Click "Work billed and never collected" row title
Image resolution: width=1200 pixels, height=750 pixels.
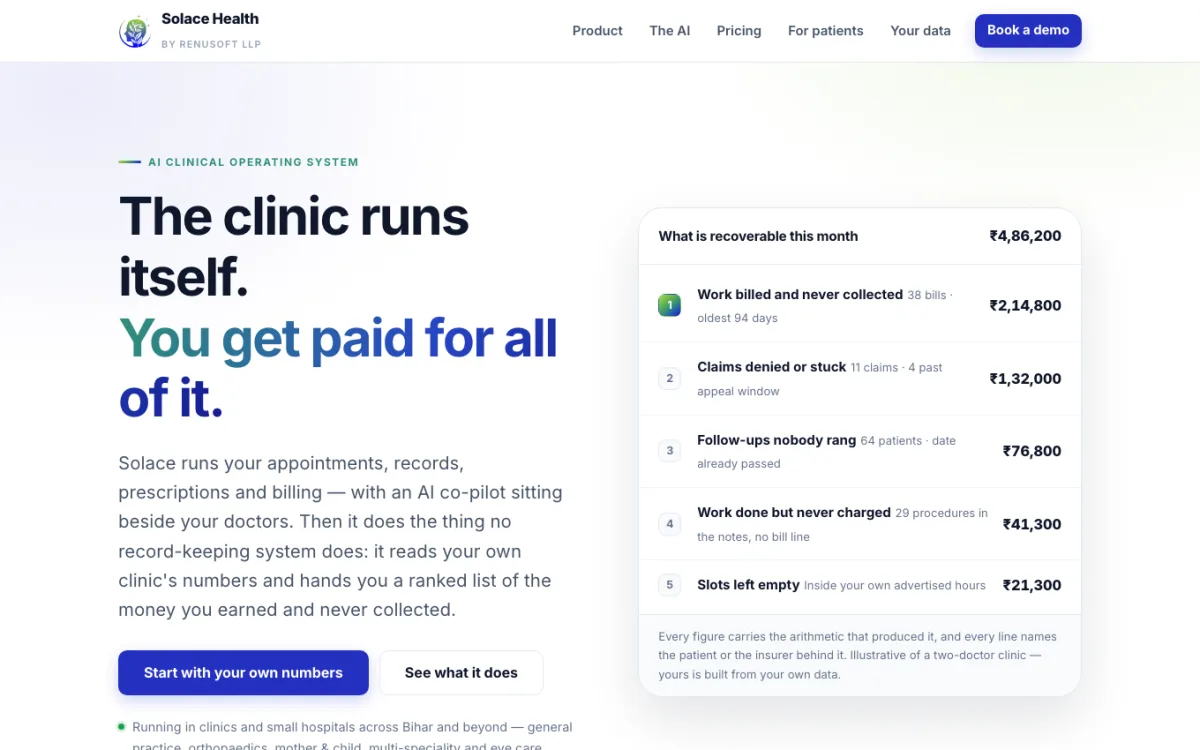point(800,295)
